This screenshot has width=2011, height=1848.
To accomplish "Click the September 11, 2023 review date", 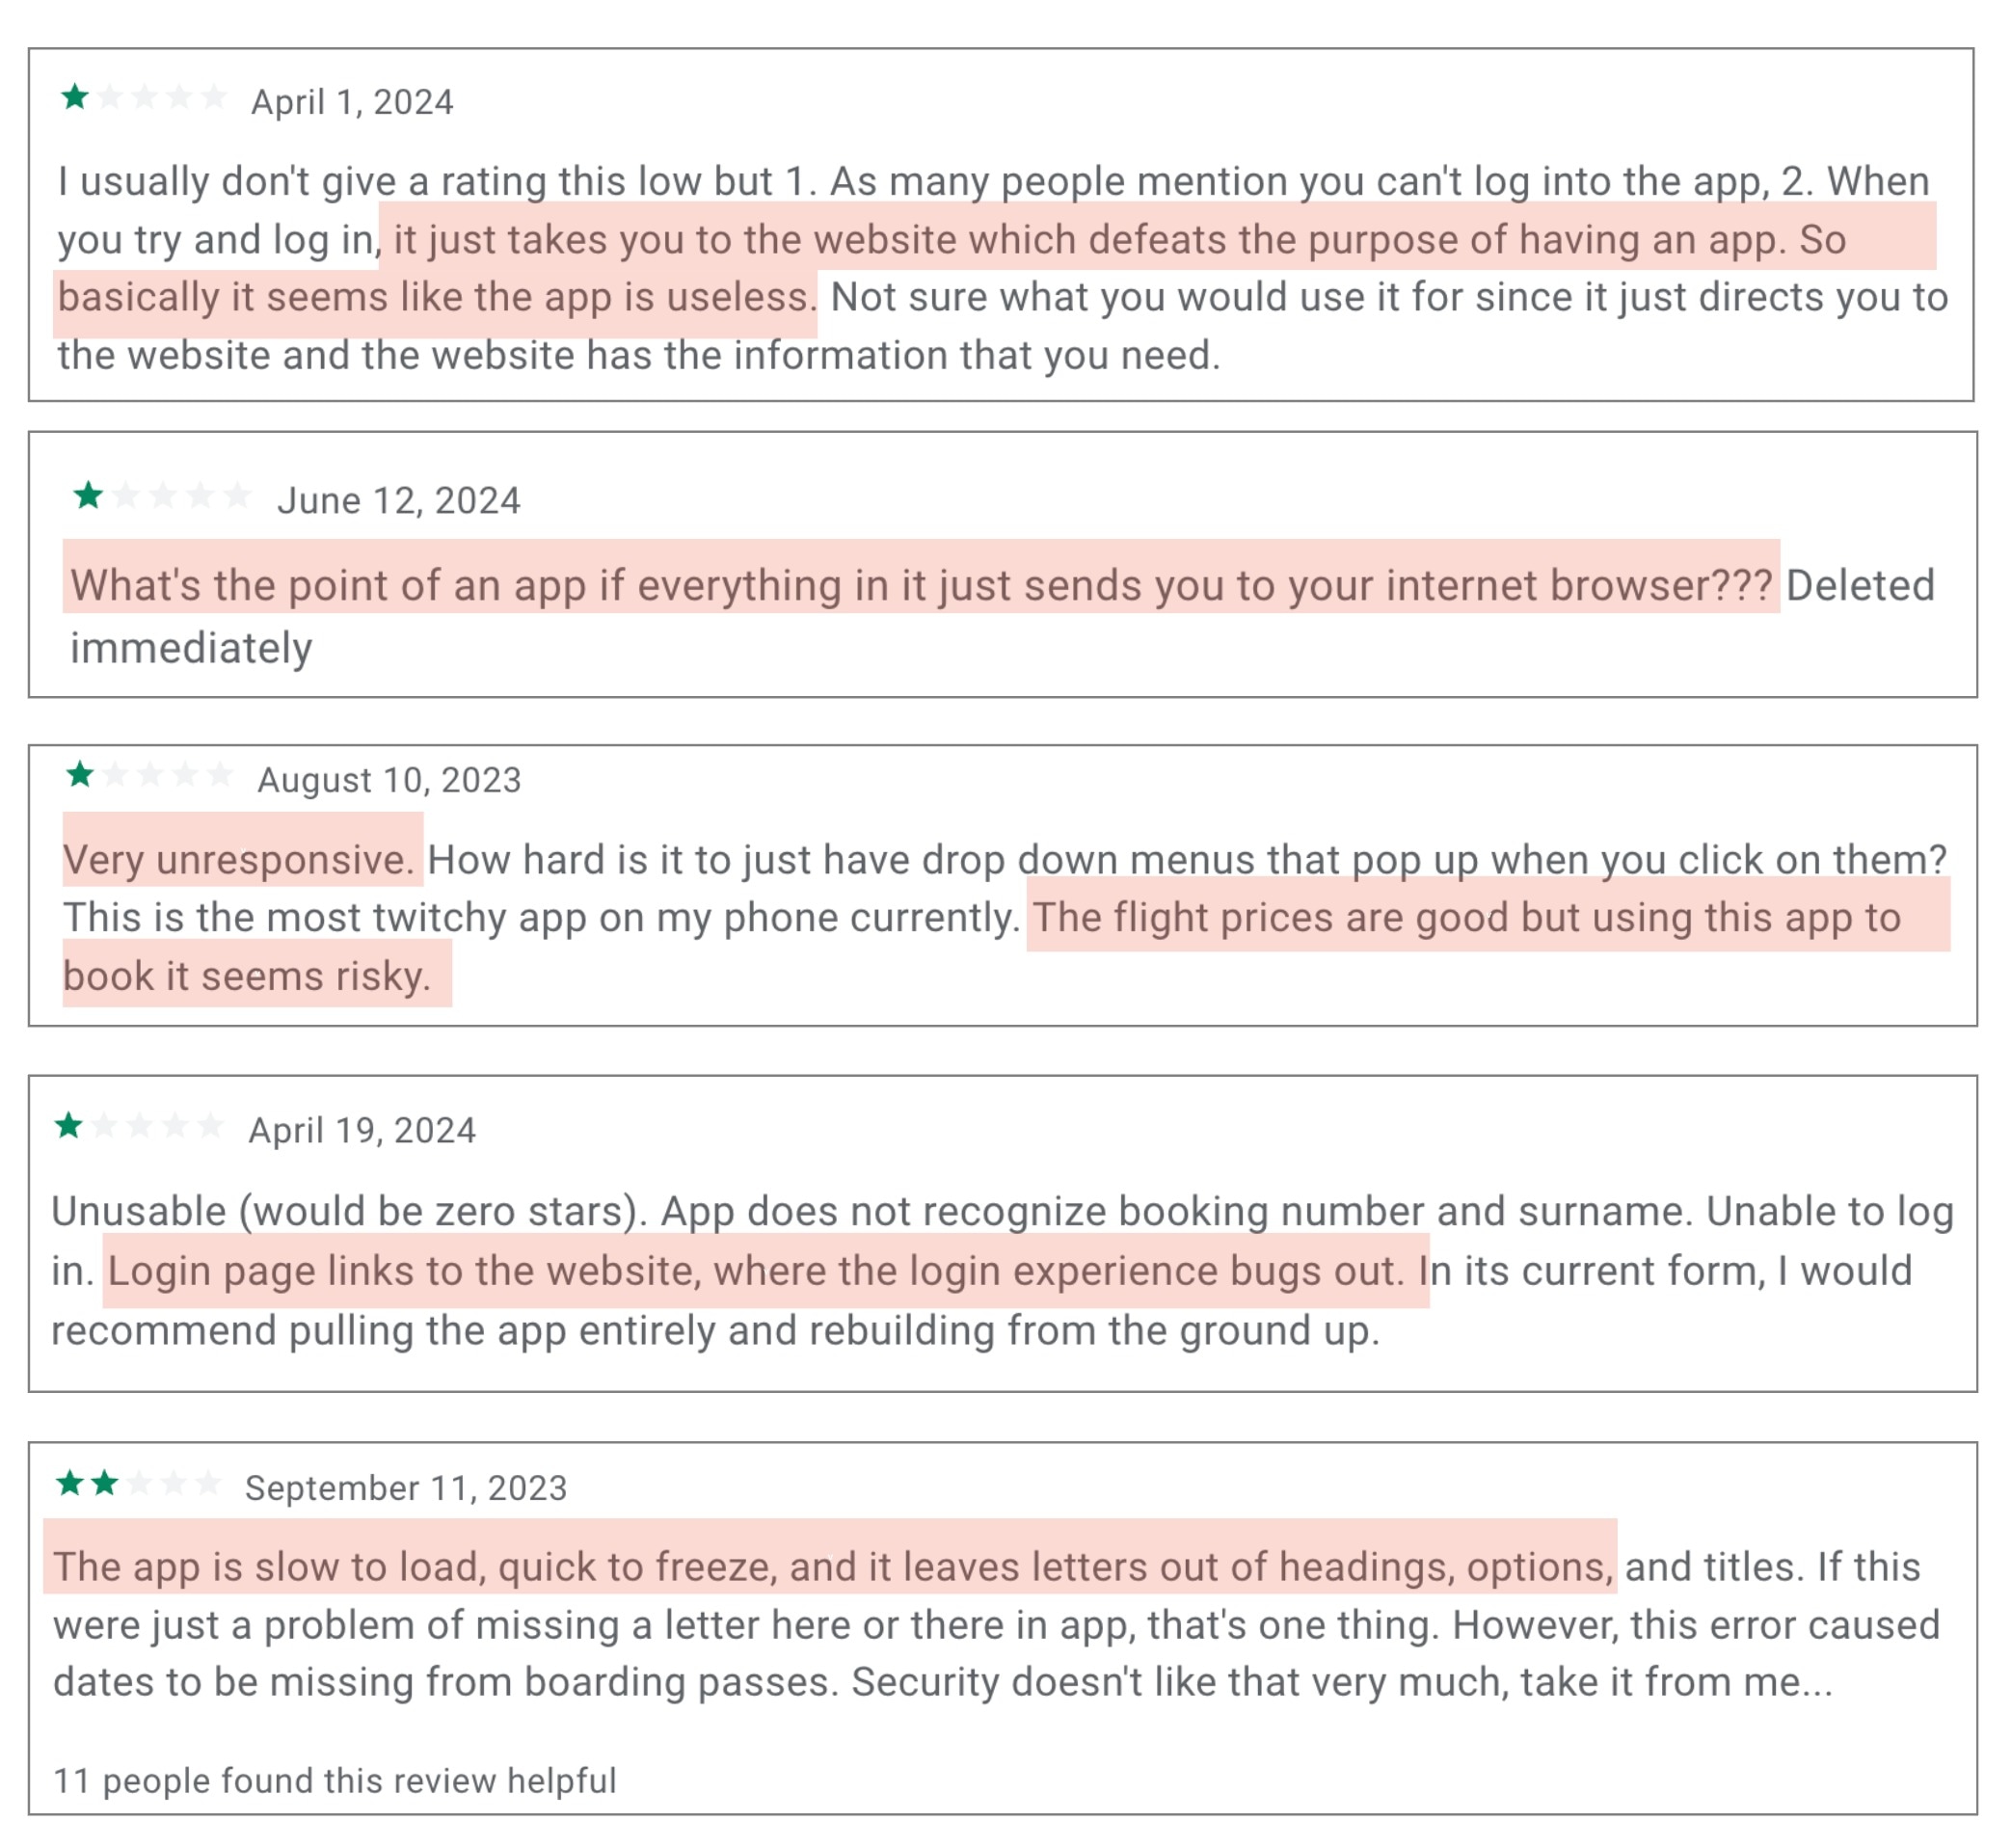I will pyautogui.click(x=406, y=1488).
